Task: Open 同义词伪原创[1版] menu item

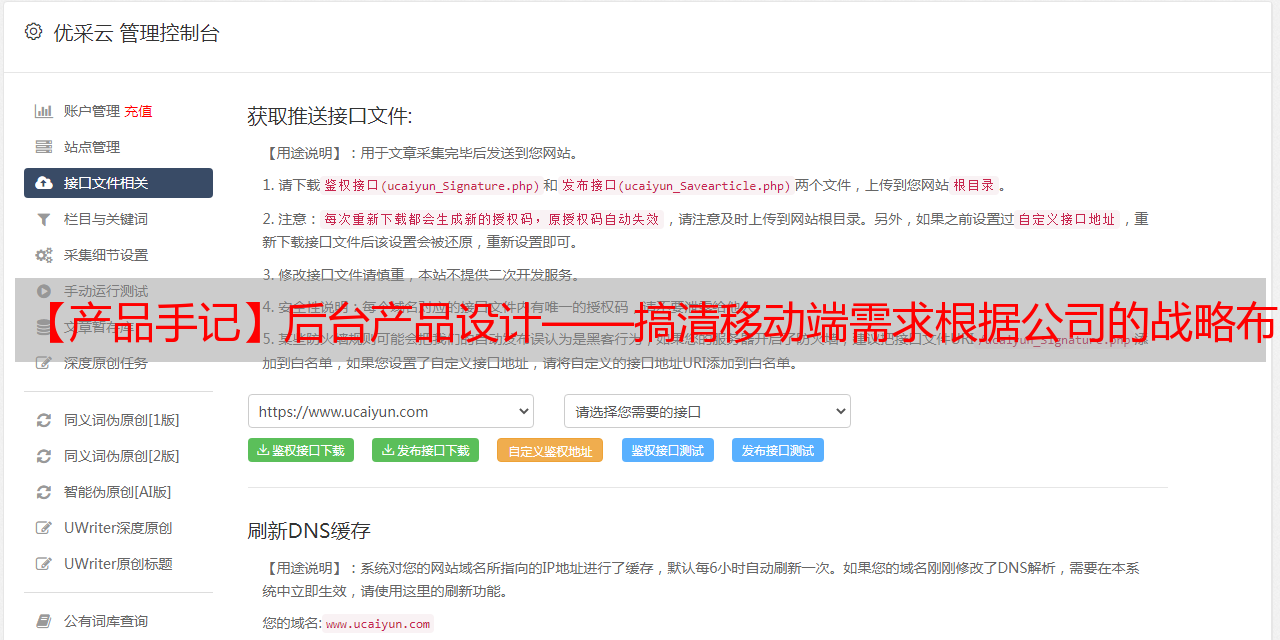Action: coord(122,420)
